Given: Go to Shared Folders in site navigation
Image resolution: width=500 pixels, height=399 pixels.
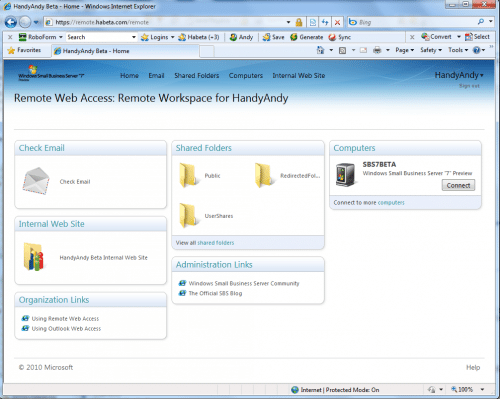Looking at the screenshot, I should pyautogui.click(x=197, y=76).
